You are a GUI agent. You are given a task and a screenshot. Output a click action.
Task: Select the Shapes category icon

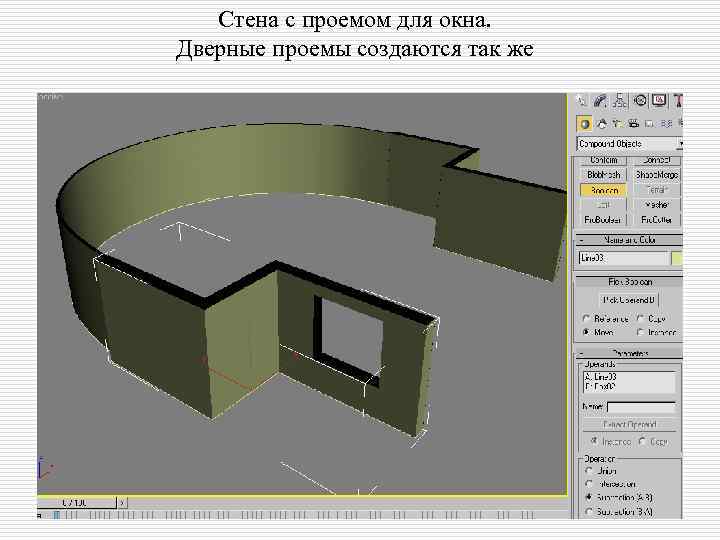click(602, 124)
